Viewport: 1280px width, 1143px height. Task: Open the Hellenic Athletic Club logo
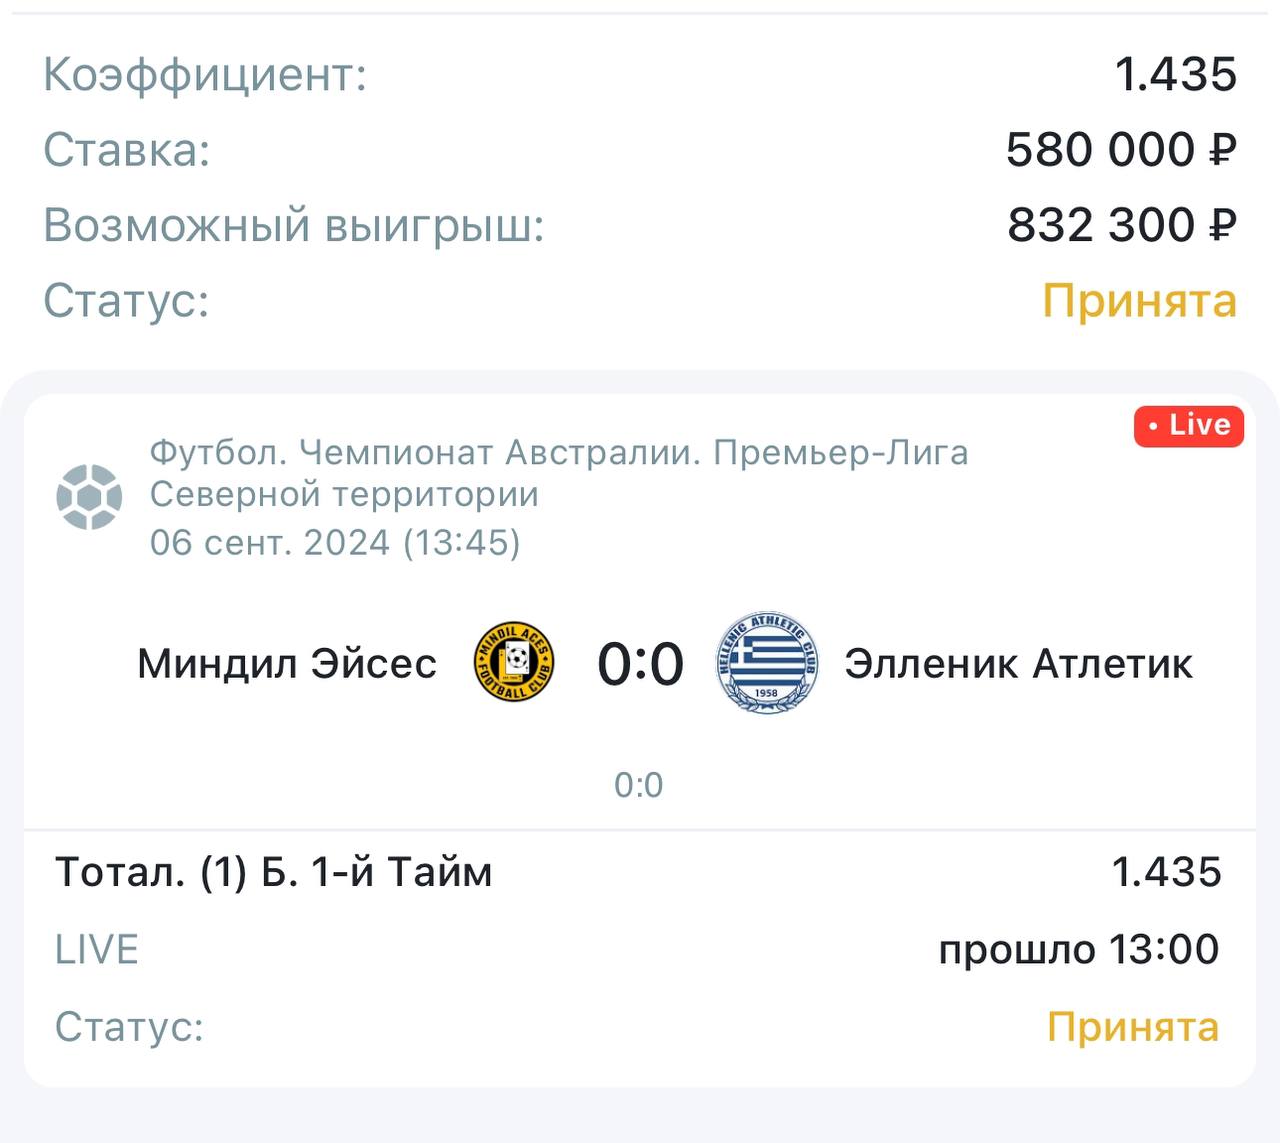tap(767, 663)
